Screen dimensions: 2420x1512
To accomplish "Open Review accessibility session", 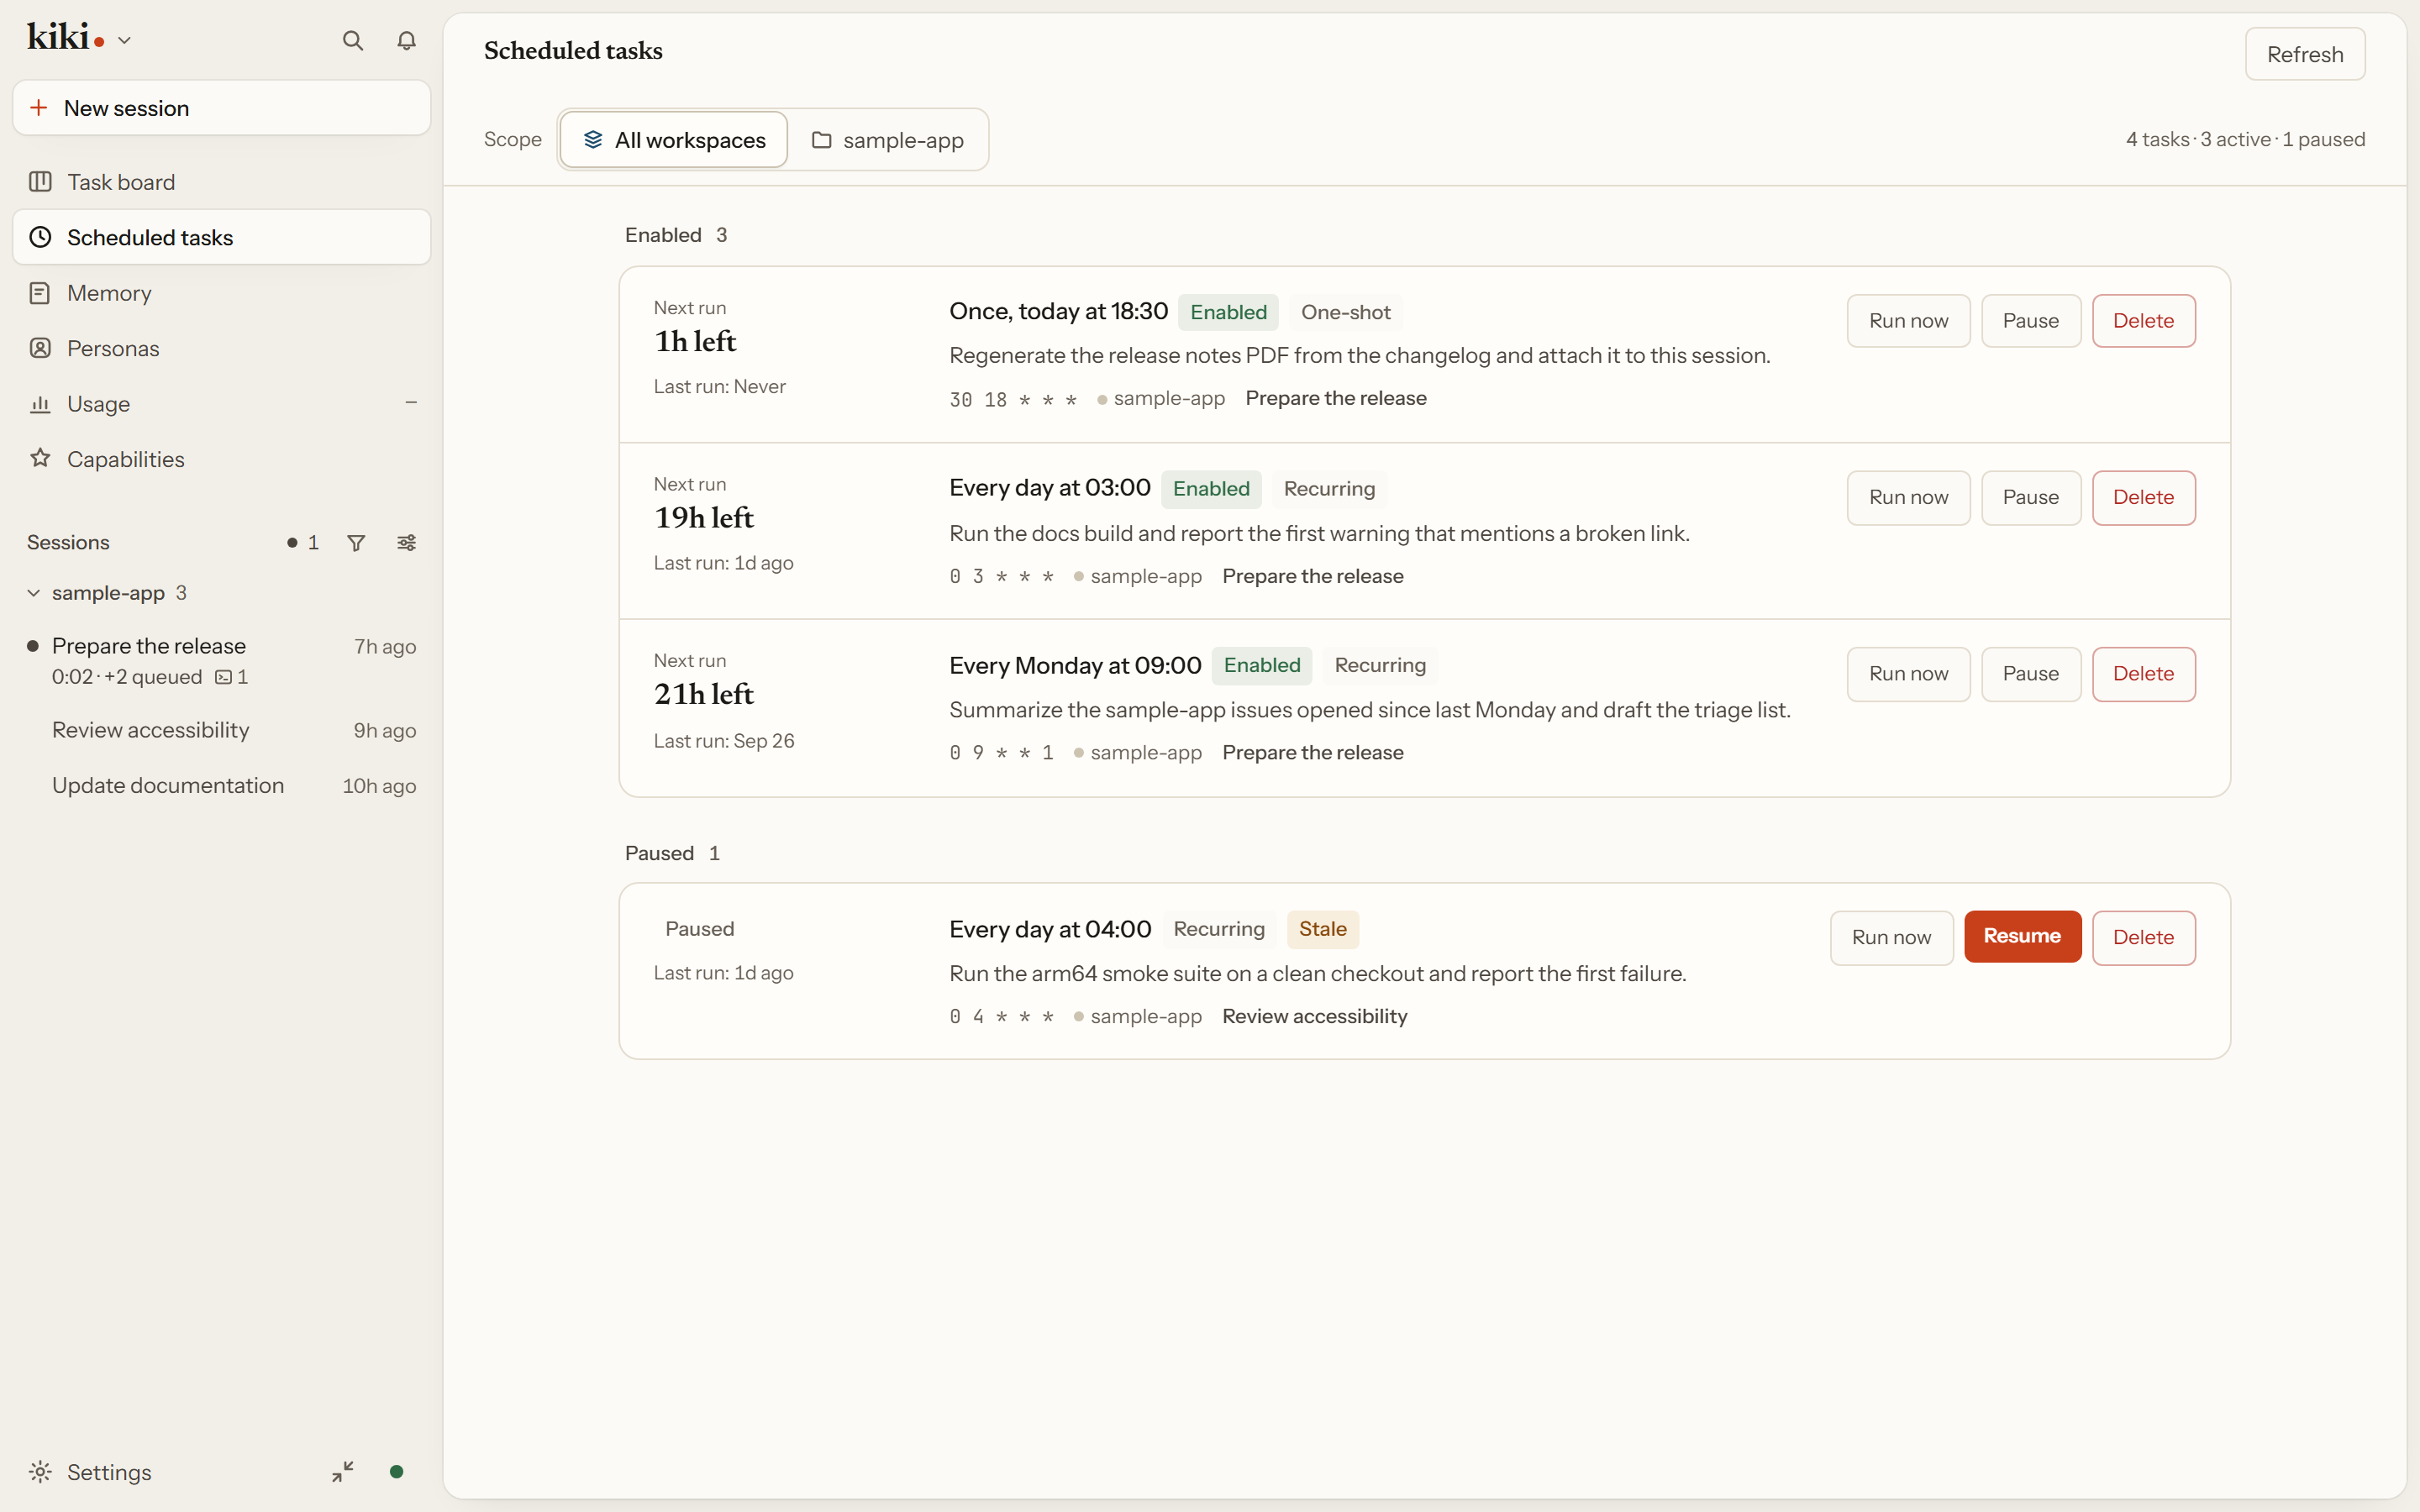I will (221, 730).
